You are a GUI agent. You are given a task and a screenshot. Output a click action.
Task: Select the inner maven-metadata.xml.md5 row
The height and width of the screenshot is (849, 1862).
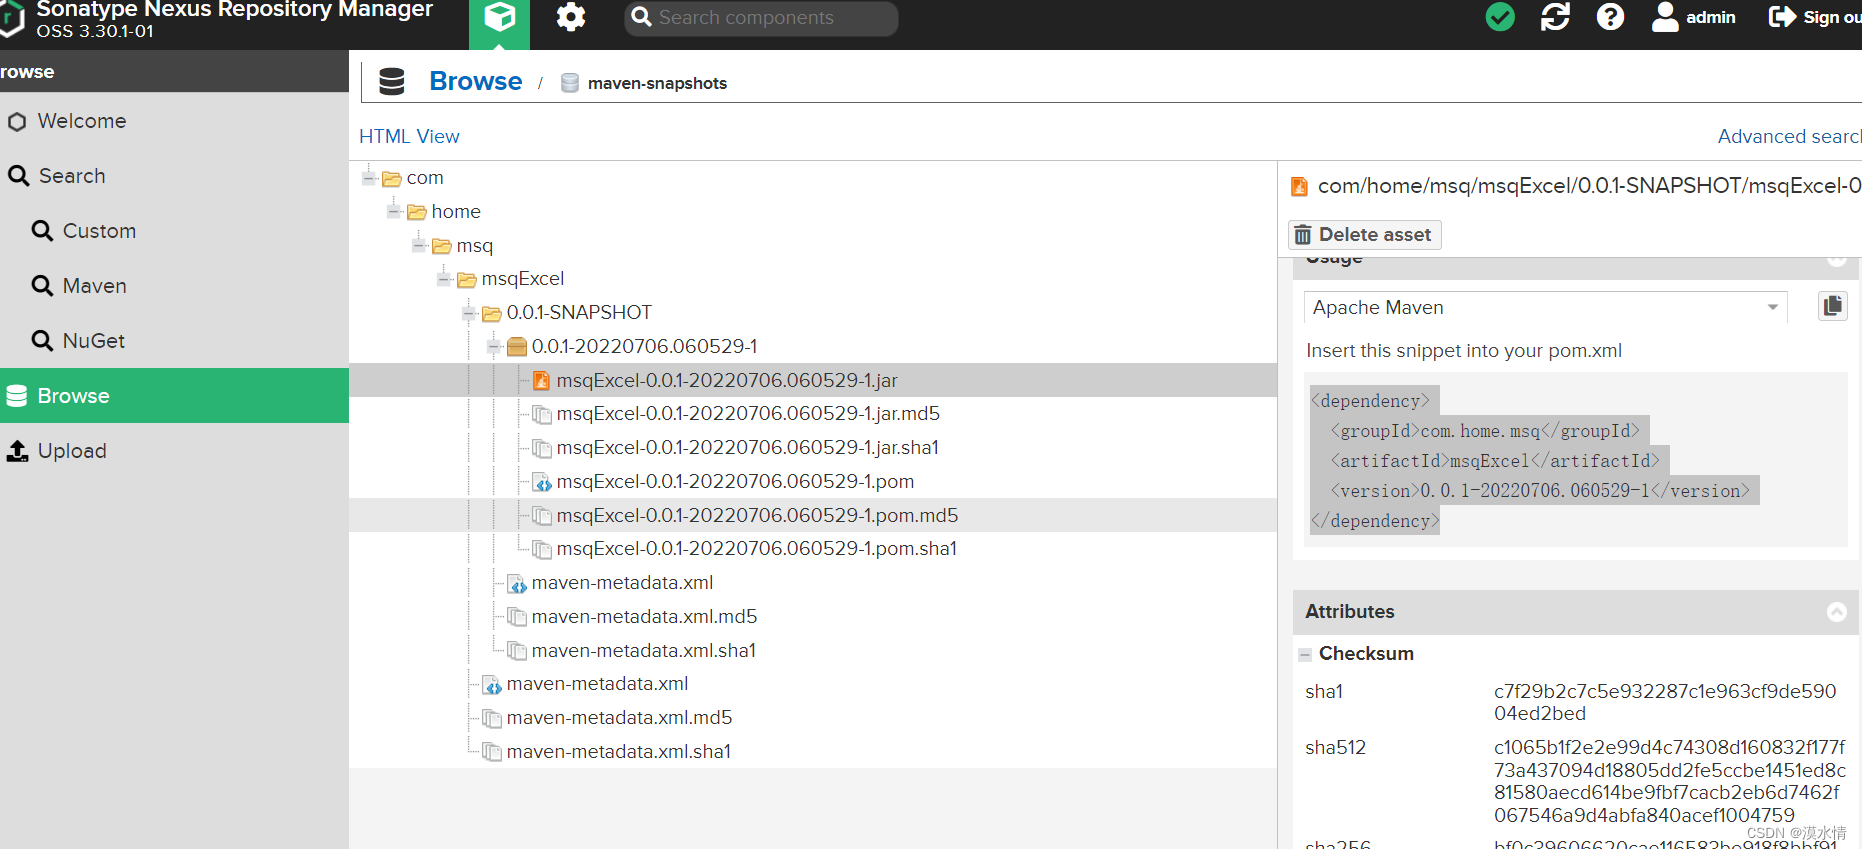[813, 617]
